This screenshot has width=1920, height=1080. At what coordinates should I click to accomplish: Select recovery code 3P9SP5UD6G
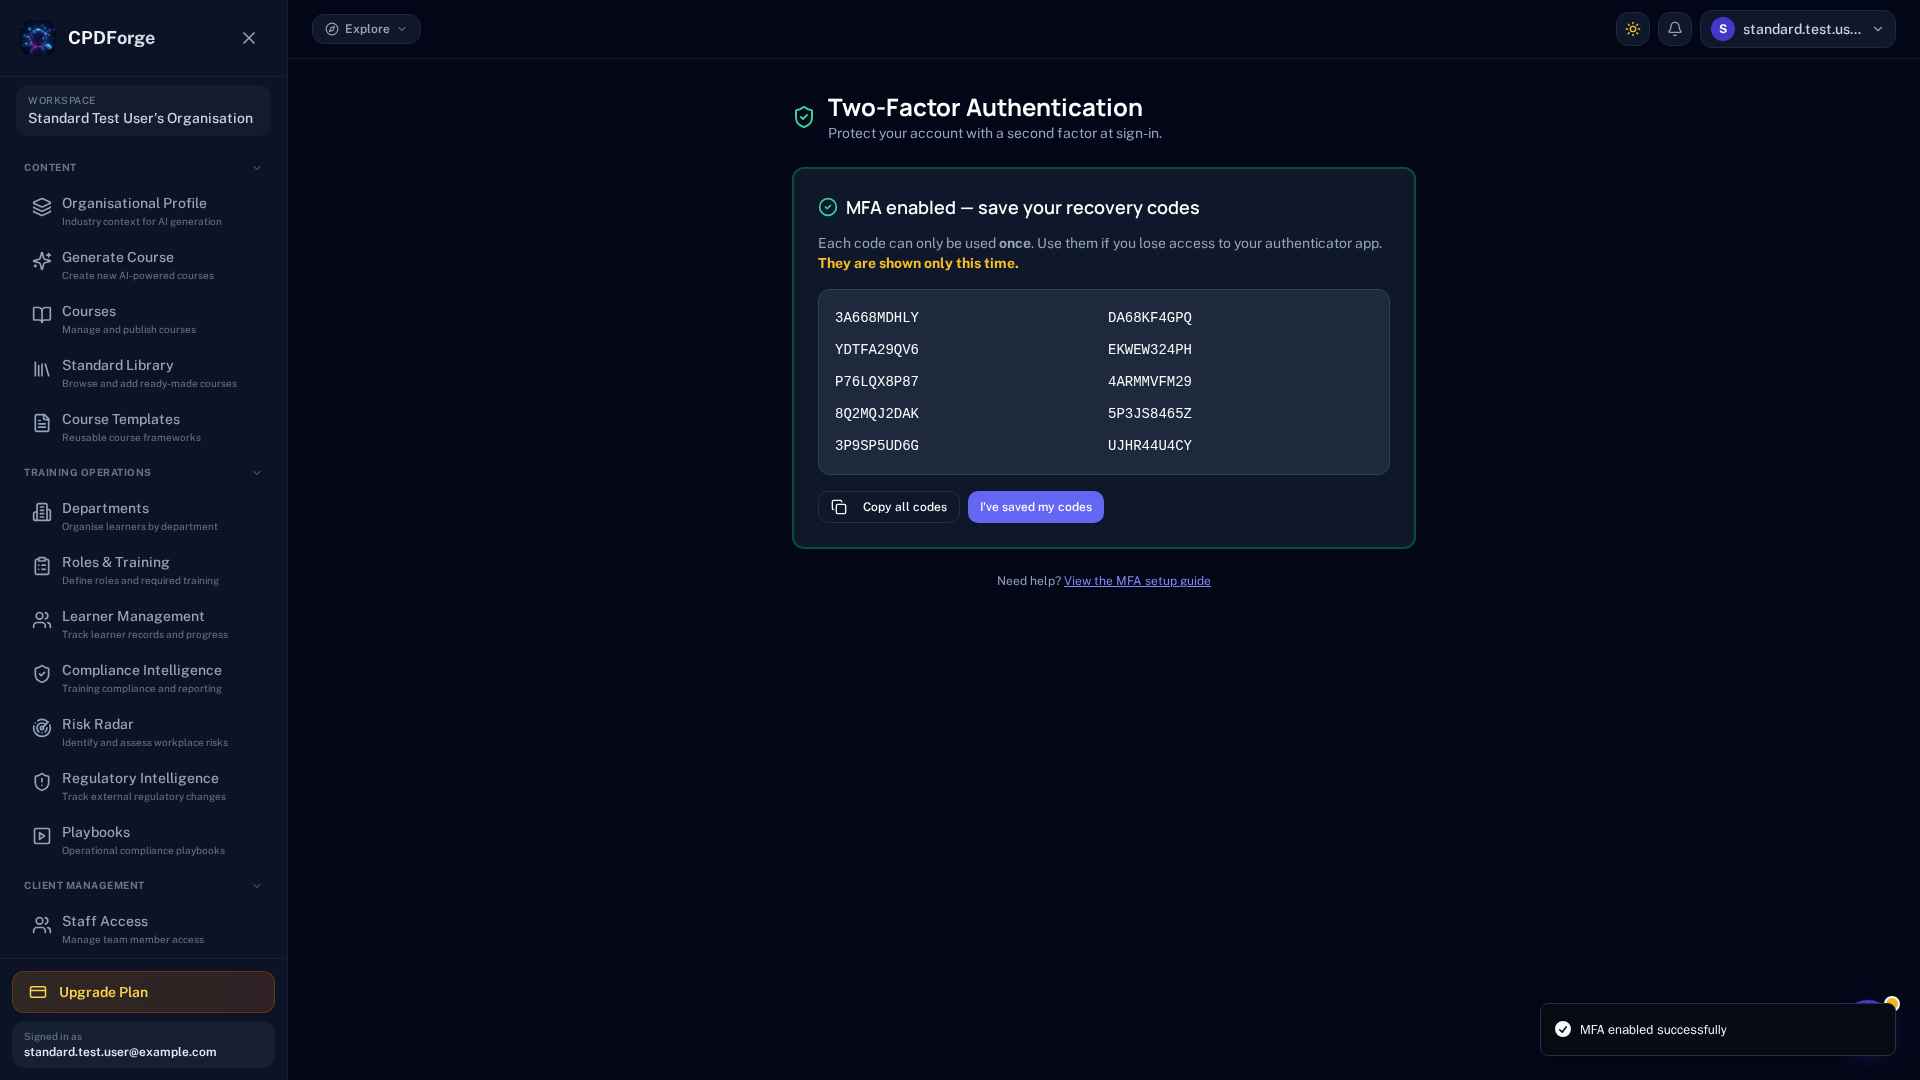coord(877,446)
